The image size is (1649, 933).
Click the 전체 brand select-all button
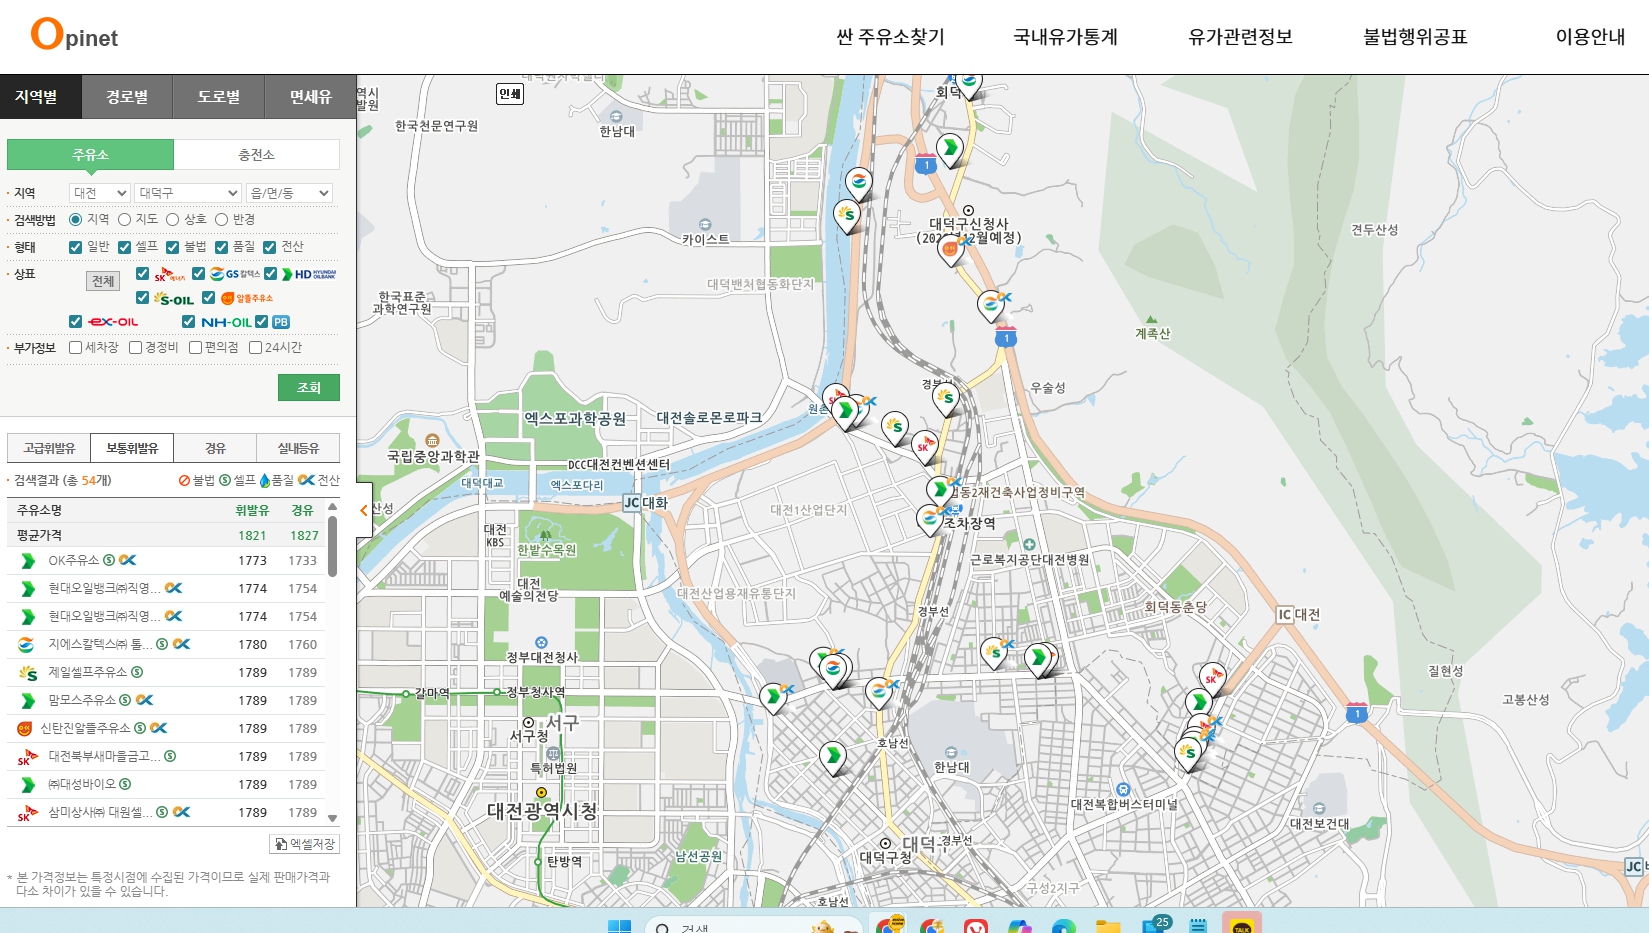[103, 281]
